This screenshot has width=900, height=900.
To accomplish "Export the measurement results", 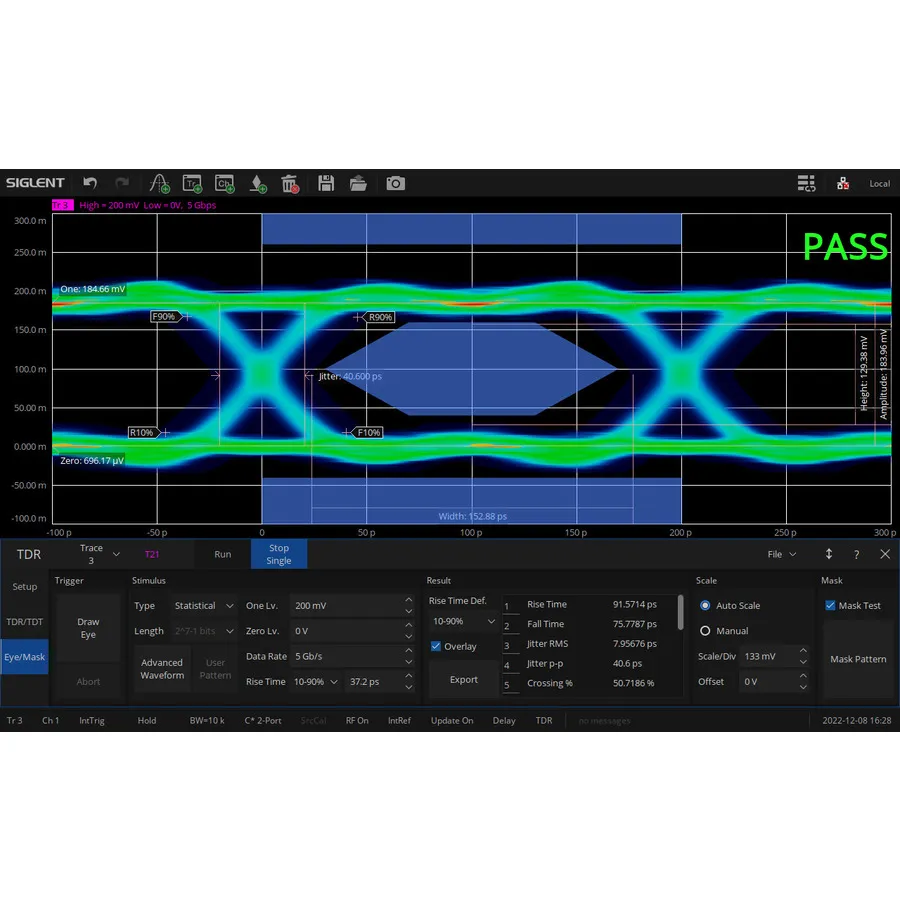I will pyautogui.click(x=463, y=679).
